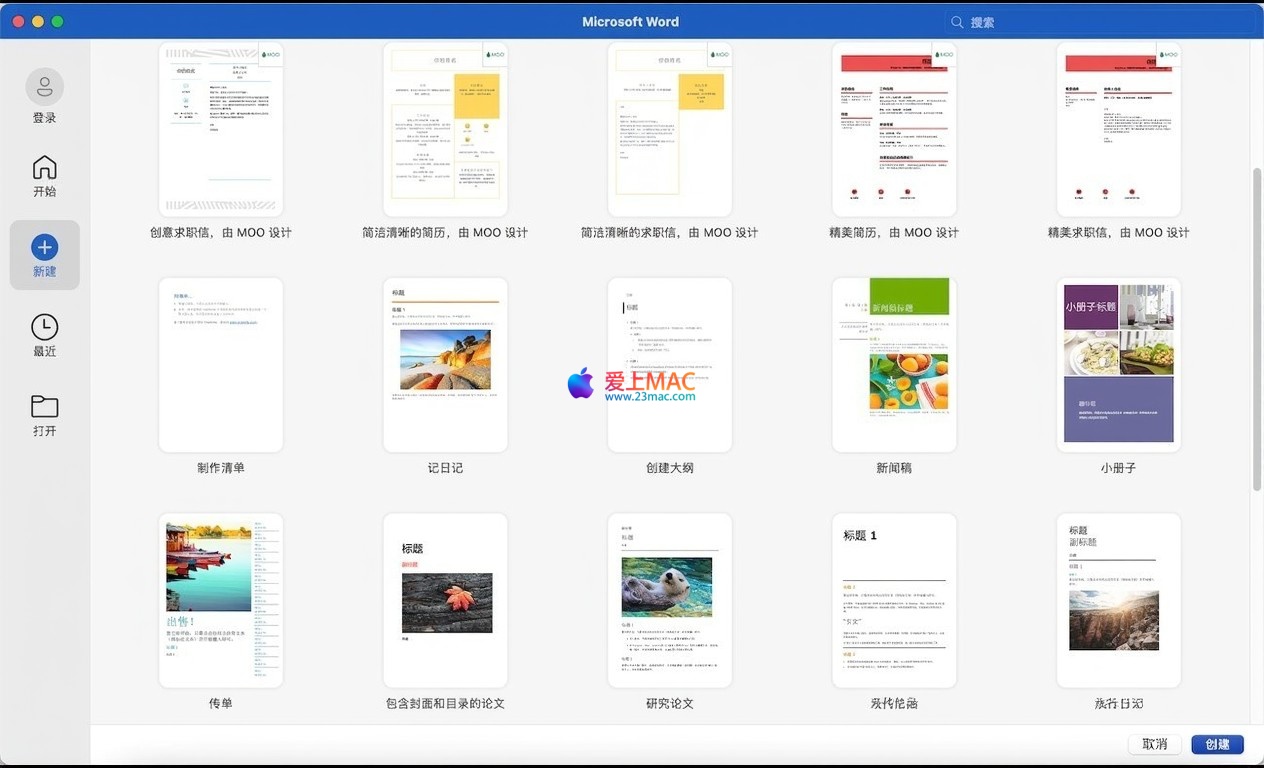Open the 开始 home icon in sidebar
This screenshot has width=1264, height=768.
(x=44, y=167)
